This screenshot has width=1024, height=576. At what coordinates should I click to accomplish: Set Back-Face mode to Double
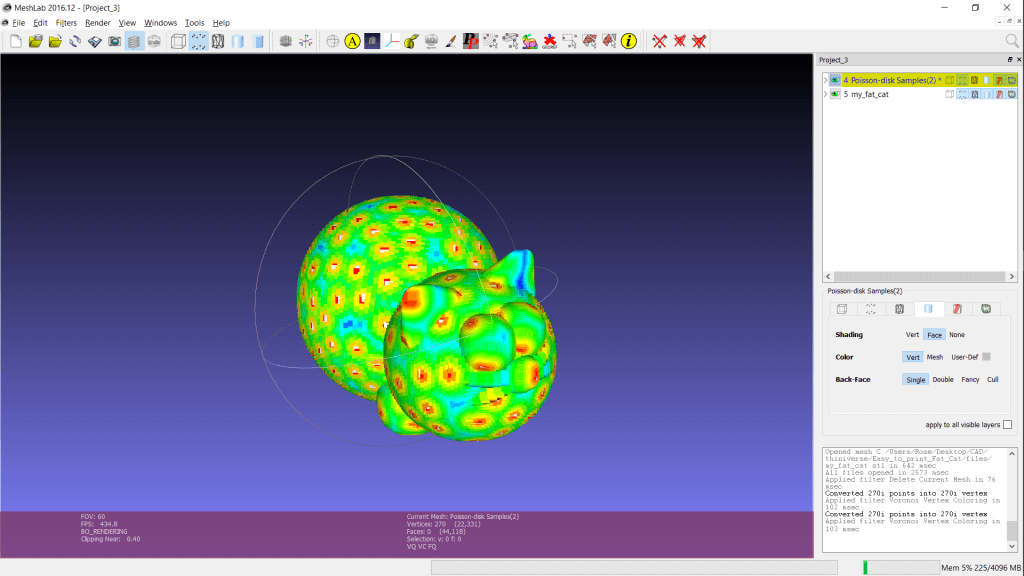pyautogui.click(x=943, y=380)
